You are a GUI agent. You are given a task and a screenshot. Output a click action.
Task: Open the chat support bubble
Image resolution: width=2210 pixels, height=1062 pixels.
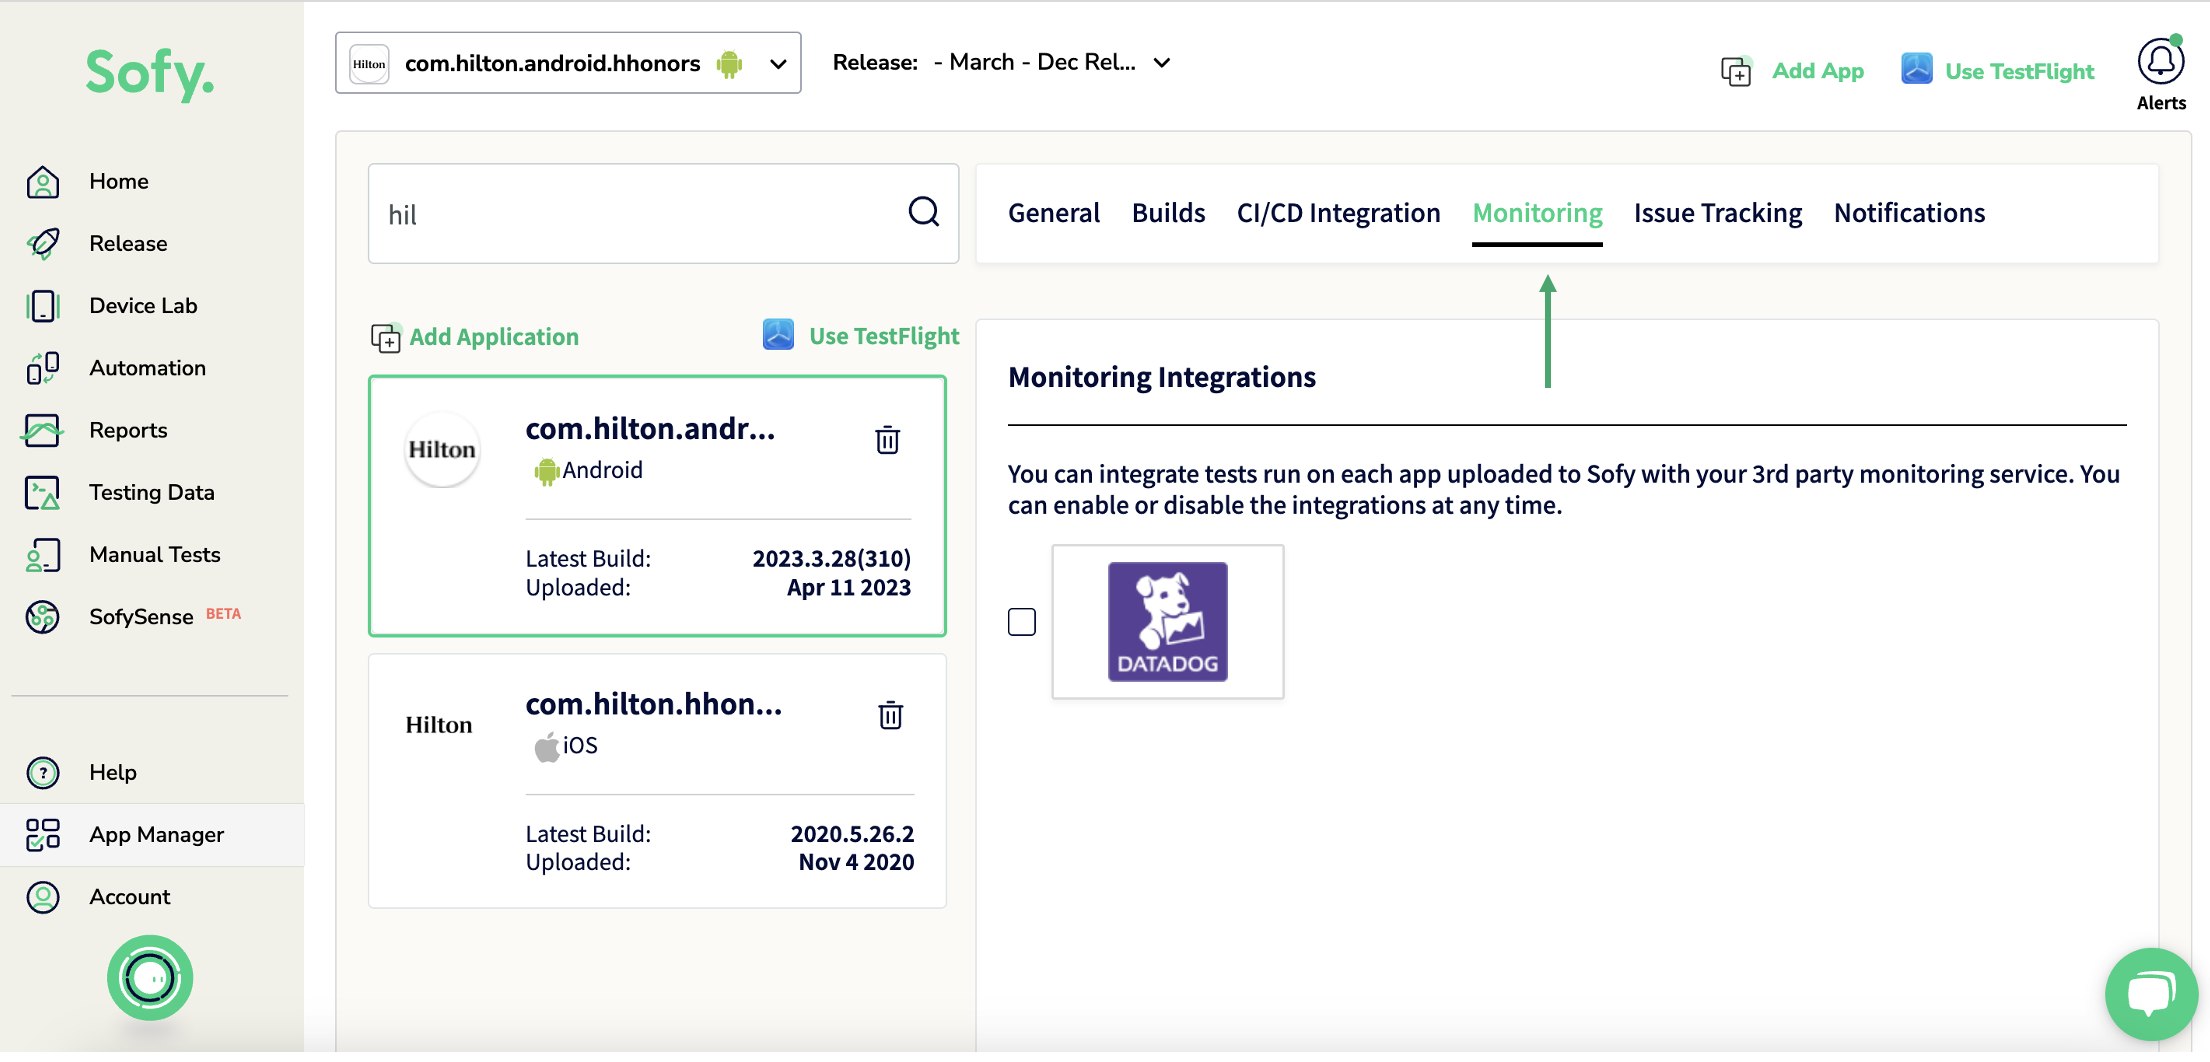[2151, 993]
